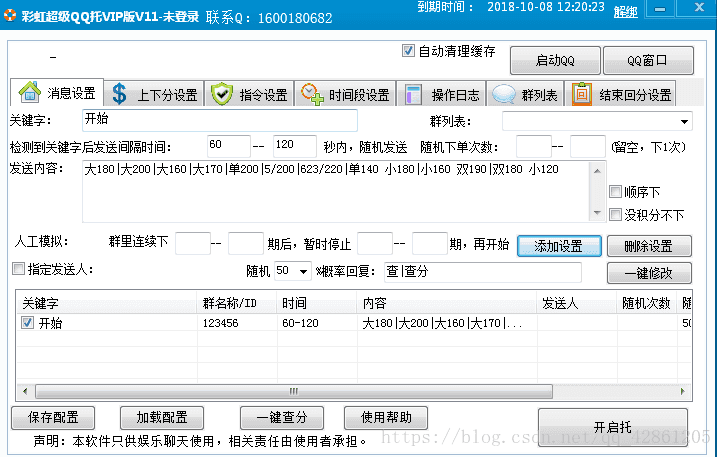This screenshot has width=722, height=457.
Task: Click the 内容 column header
Action: click(447, 303)
